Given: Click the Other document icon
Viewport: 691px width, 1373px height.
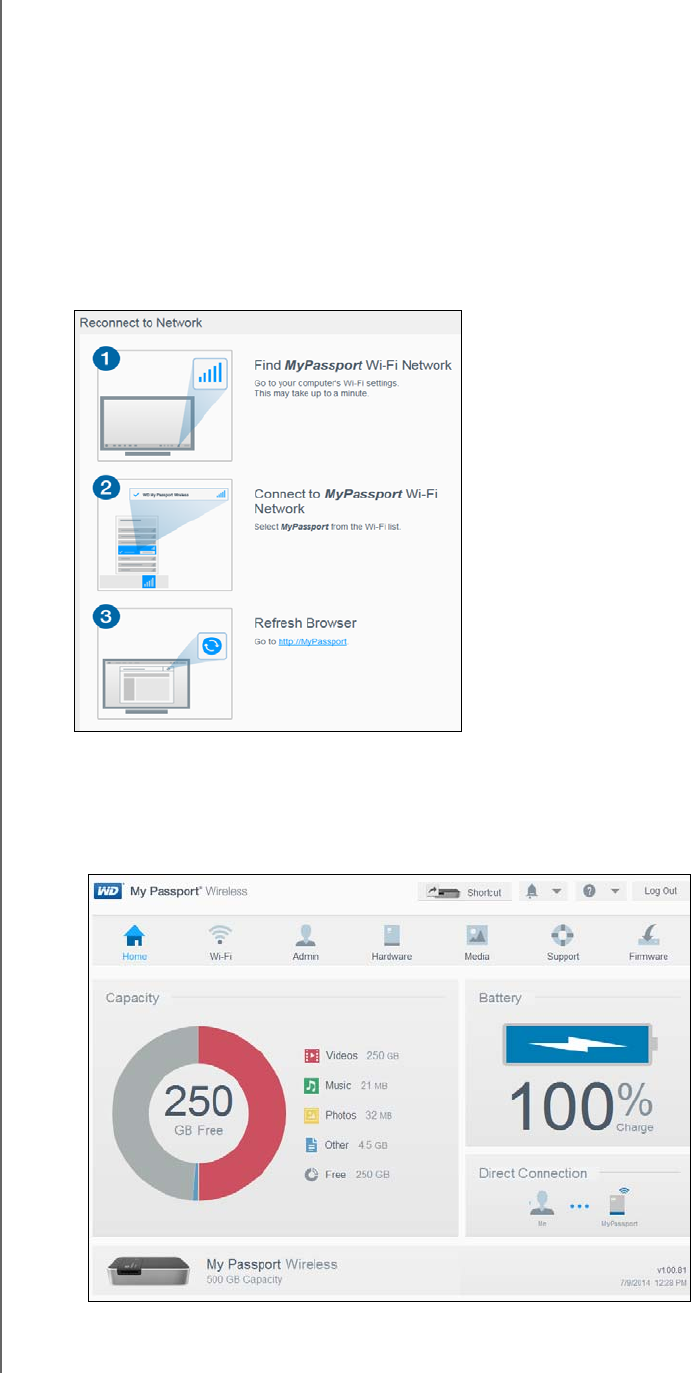Looking at the screenshot, I should click(x=312, y=1144).
